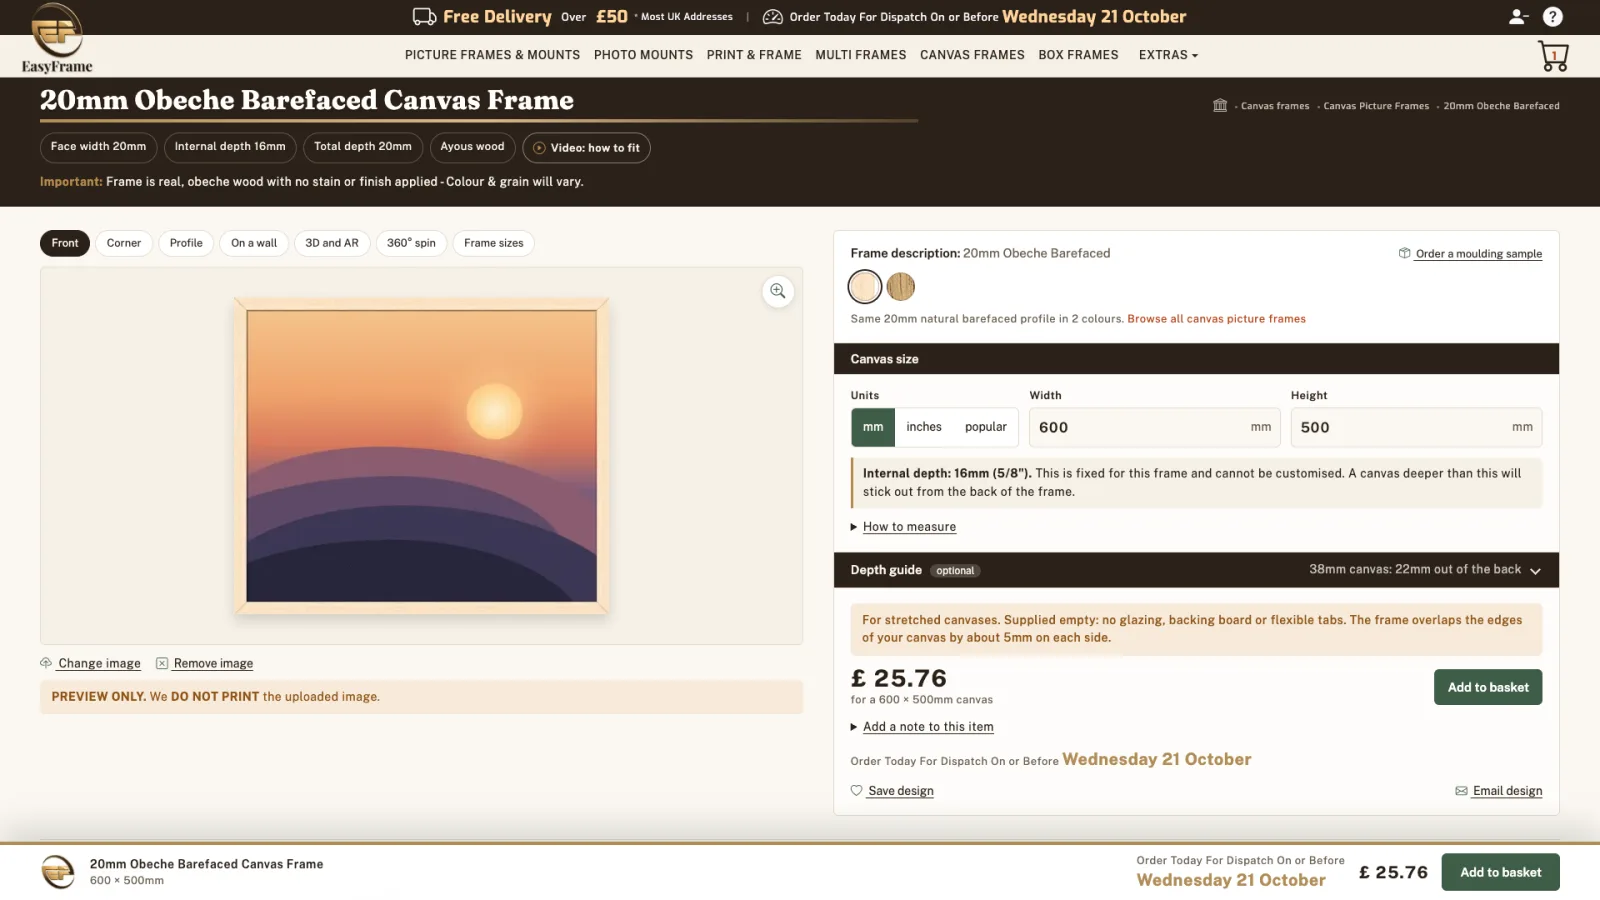
Task: Open the BOX FRAMES menu
Action: (1078, 55)
